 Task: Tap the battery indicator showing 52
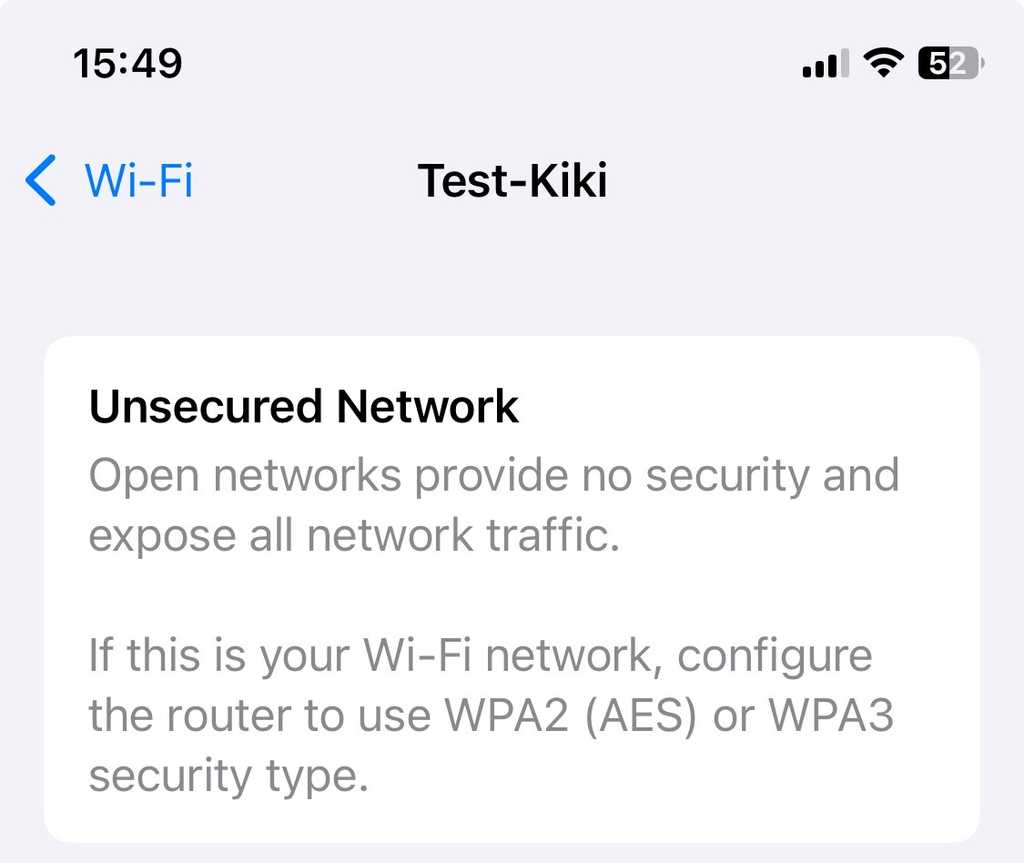click(x=947, y=62)
